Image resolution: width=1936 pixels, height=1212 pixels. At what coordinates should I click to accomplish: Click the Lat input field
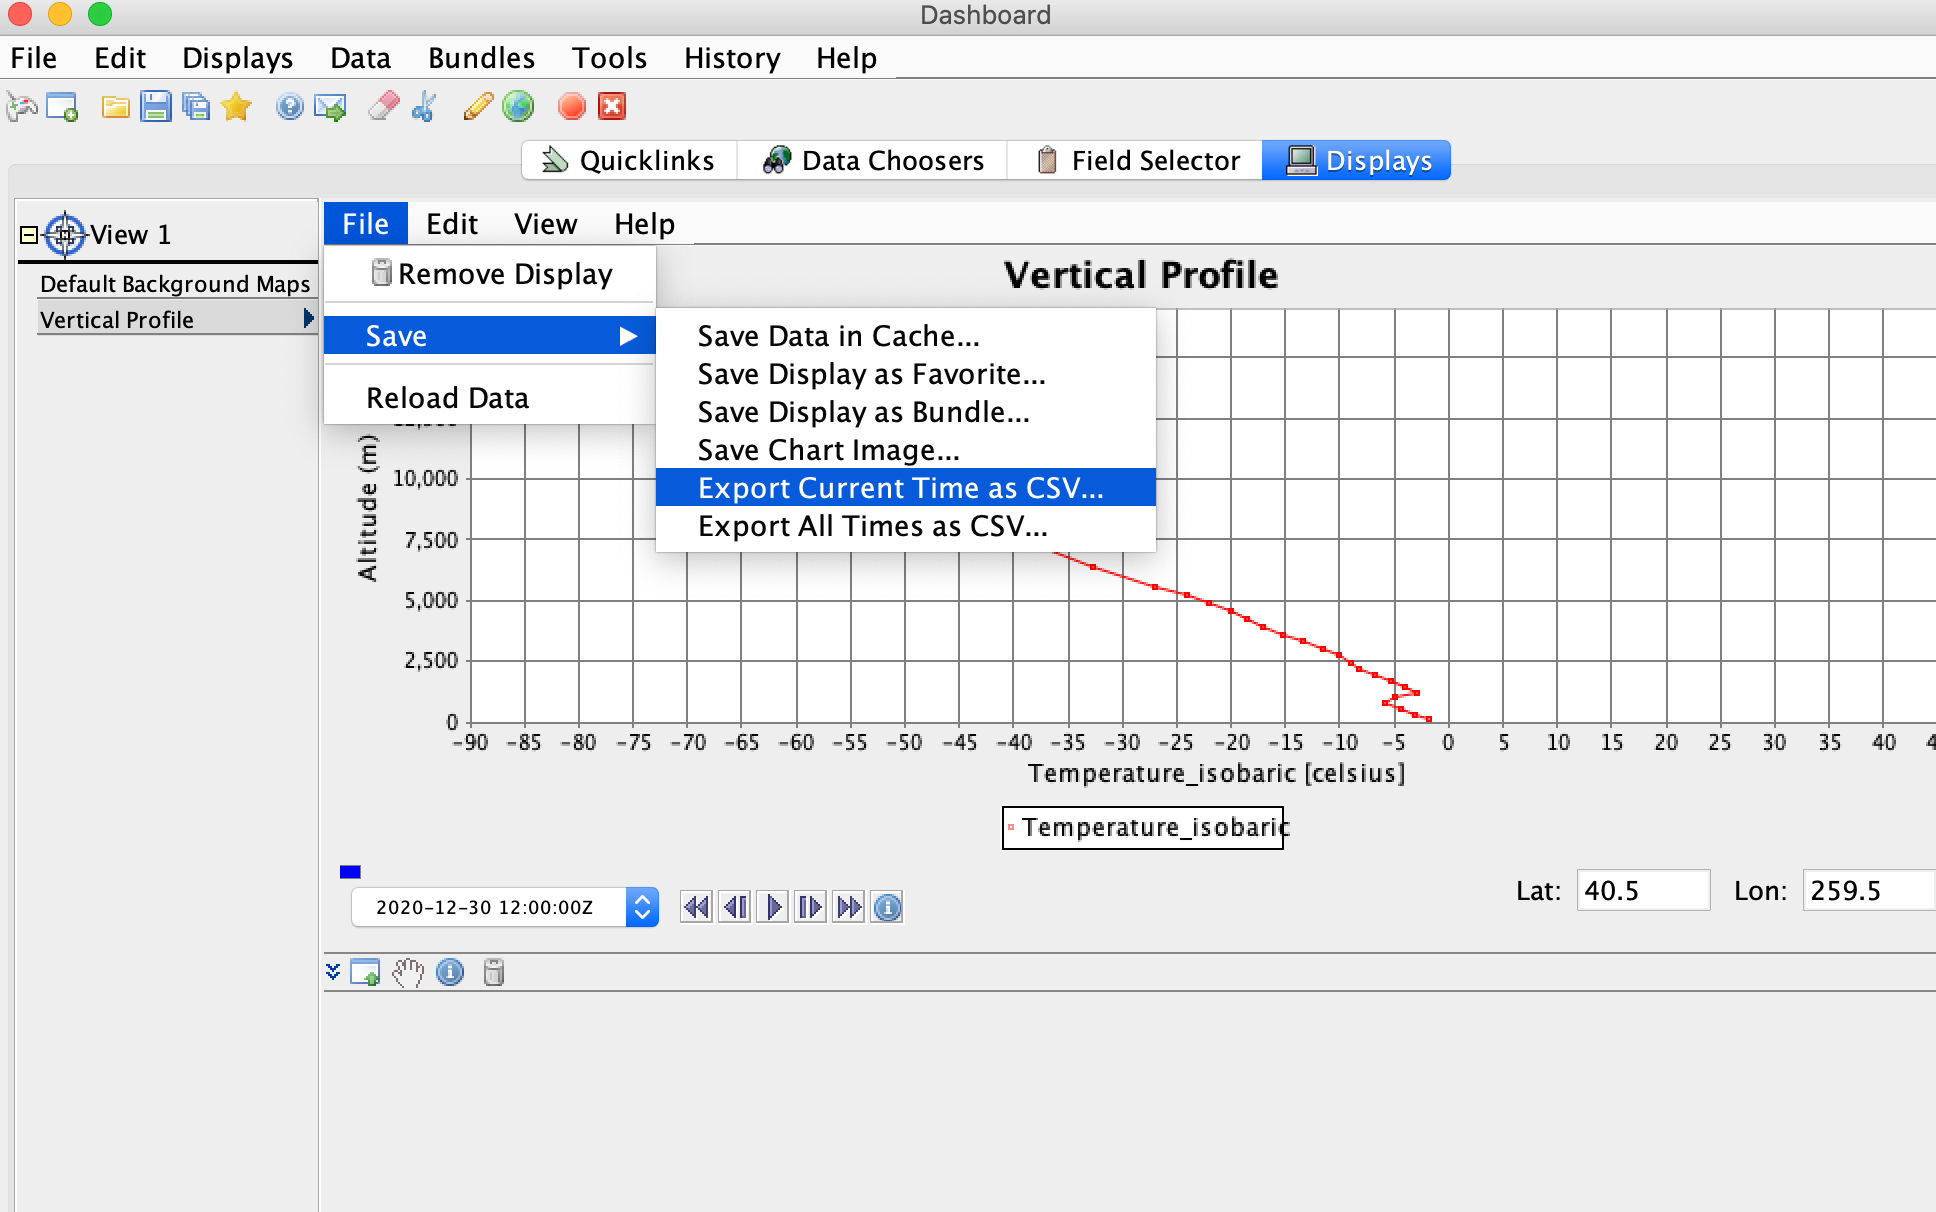(1642, 890)
